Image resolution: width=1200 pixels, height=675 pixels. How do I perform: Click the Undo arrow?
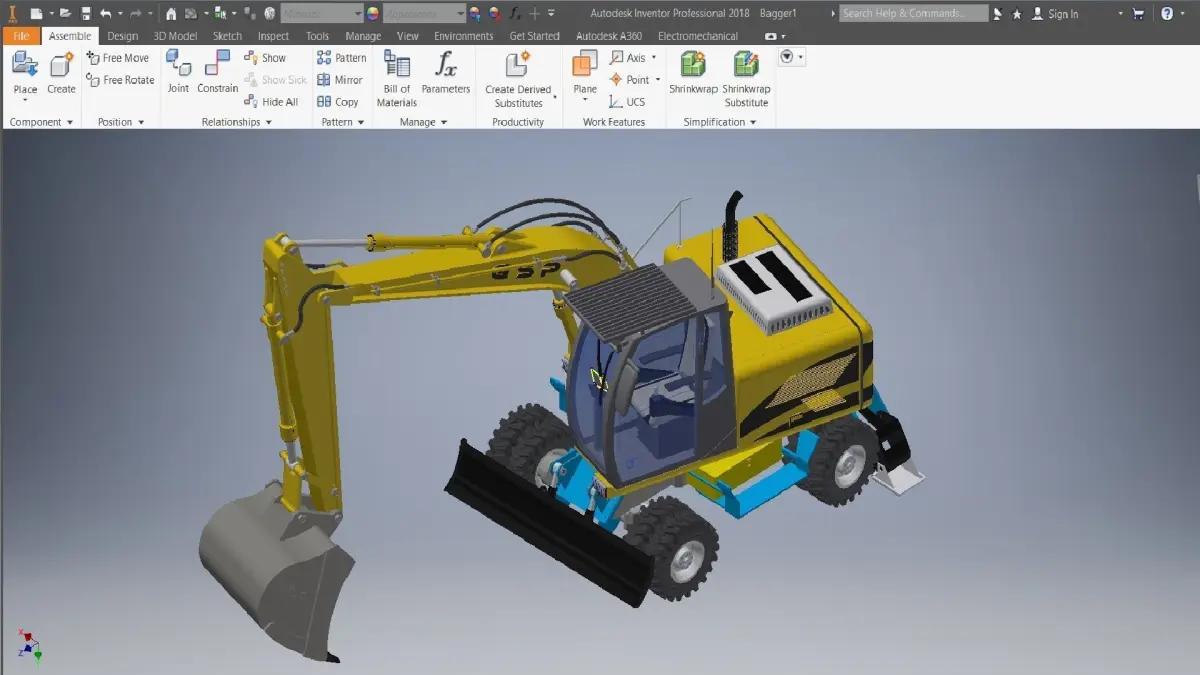point(105,14)
